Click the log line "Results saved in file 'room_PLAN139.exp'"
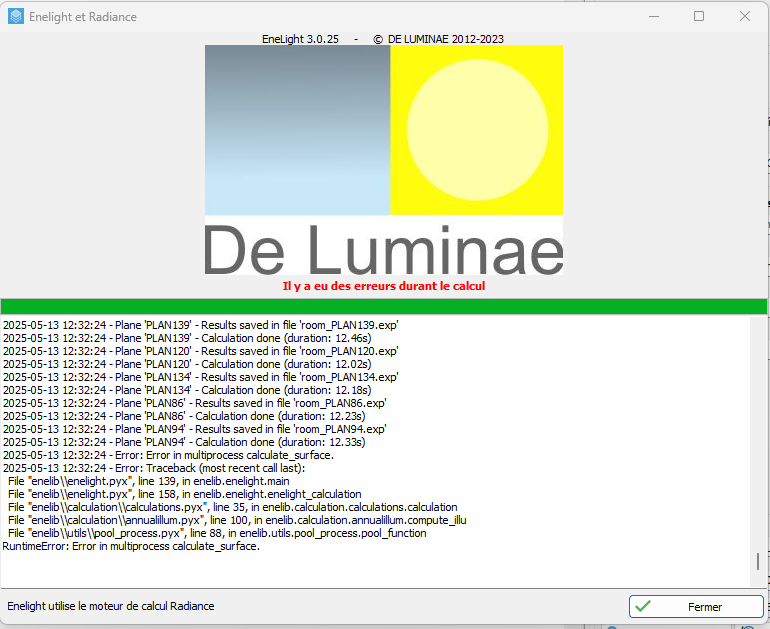The height and width of the screenshot is (629, 770). [x=200, y=325]
